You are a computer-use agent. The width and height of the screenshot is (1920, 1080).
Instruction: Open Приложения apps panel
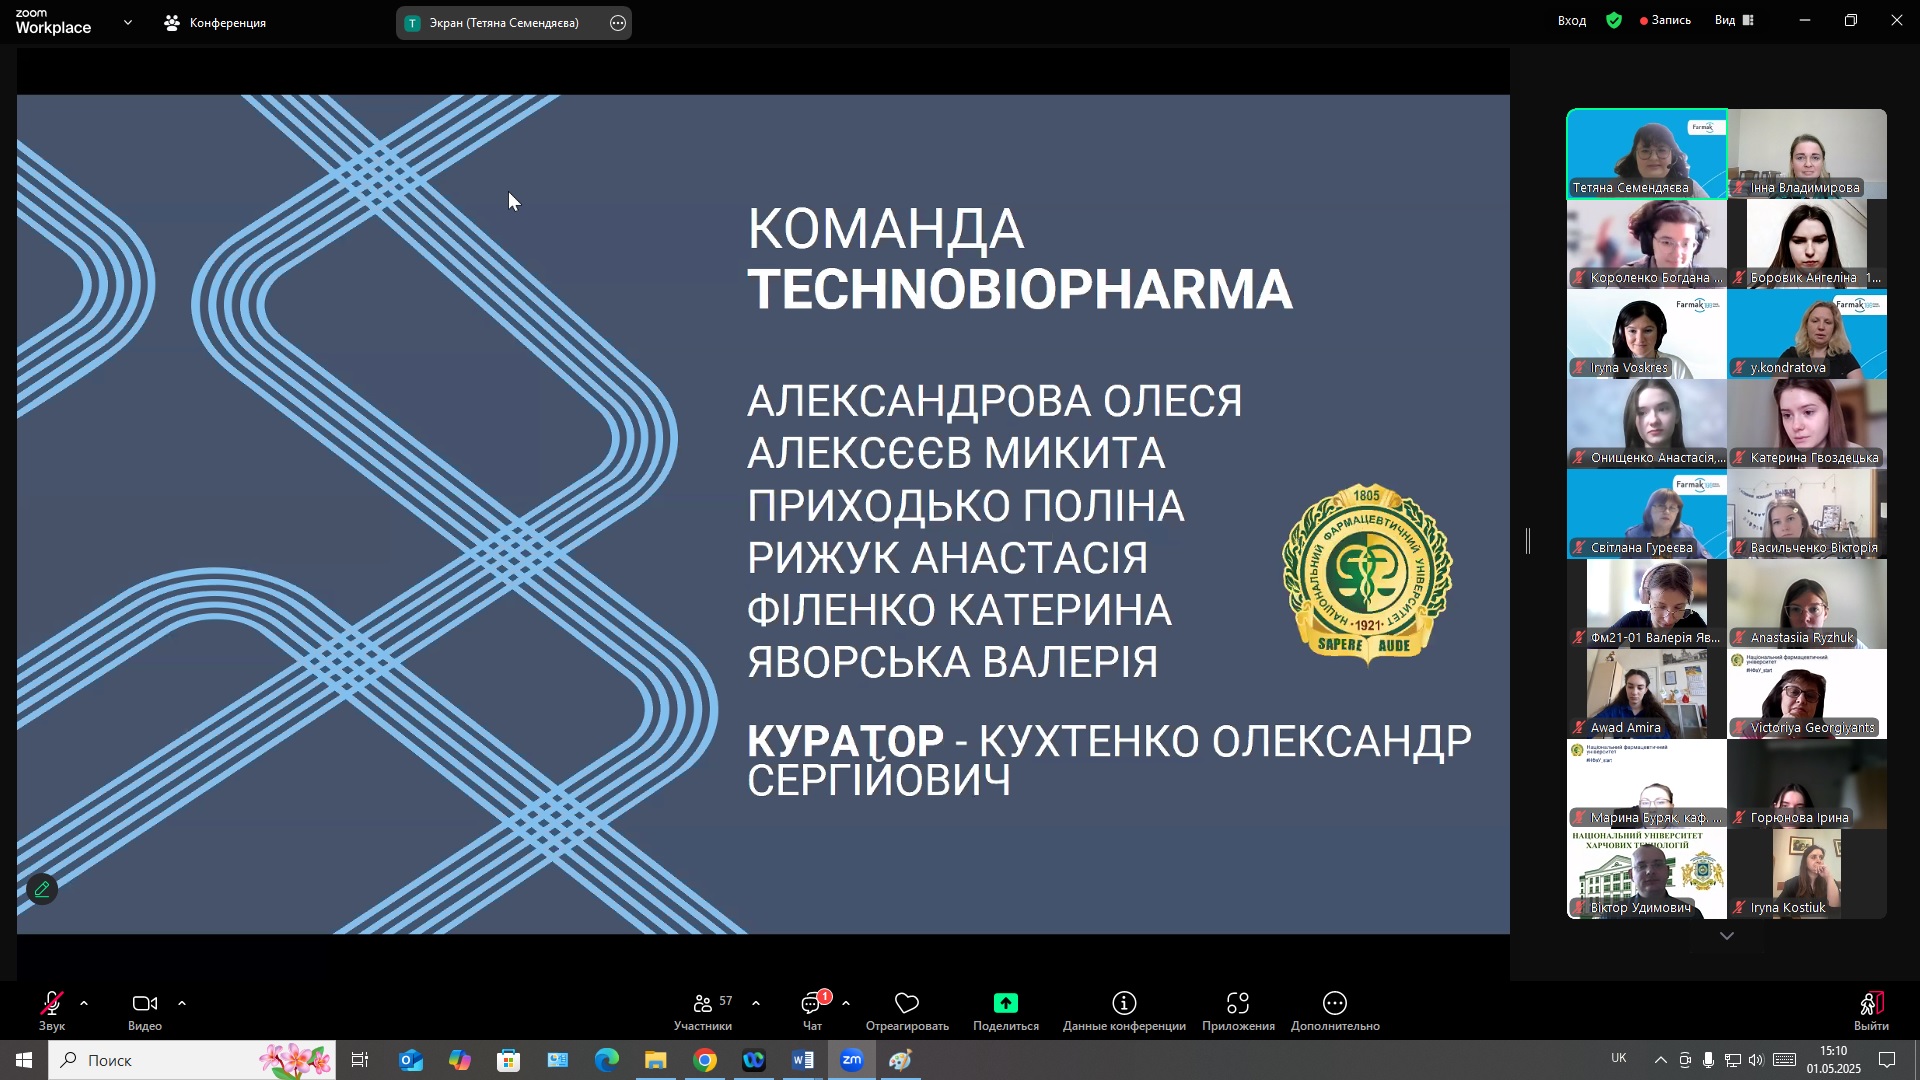tap(1238, 1011)
